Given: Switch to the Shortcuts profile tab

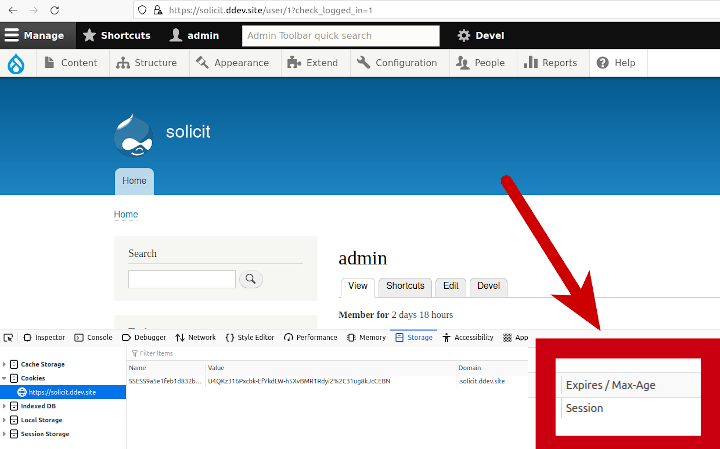Looking at the screenshot, I should click(405, 286).
